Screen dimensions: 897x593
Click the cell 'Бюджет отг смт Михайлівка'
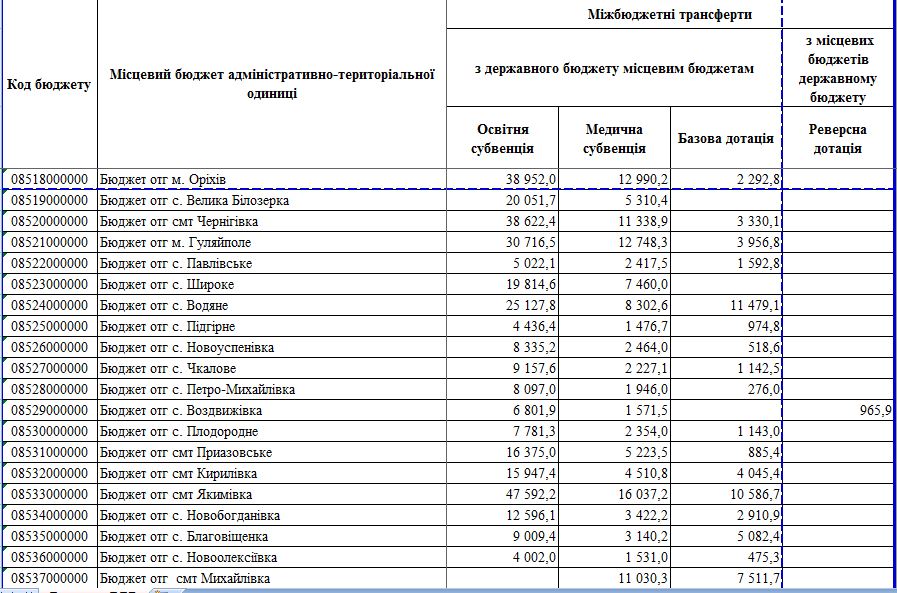(272, 578)
